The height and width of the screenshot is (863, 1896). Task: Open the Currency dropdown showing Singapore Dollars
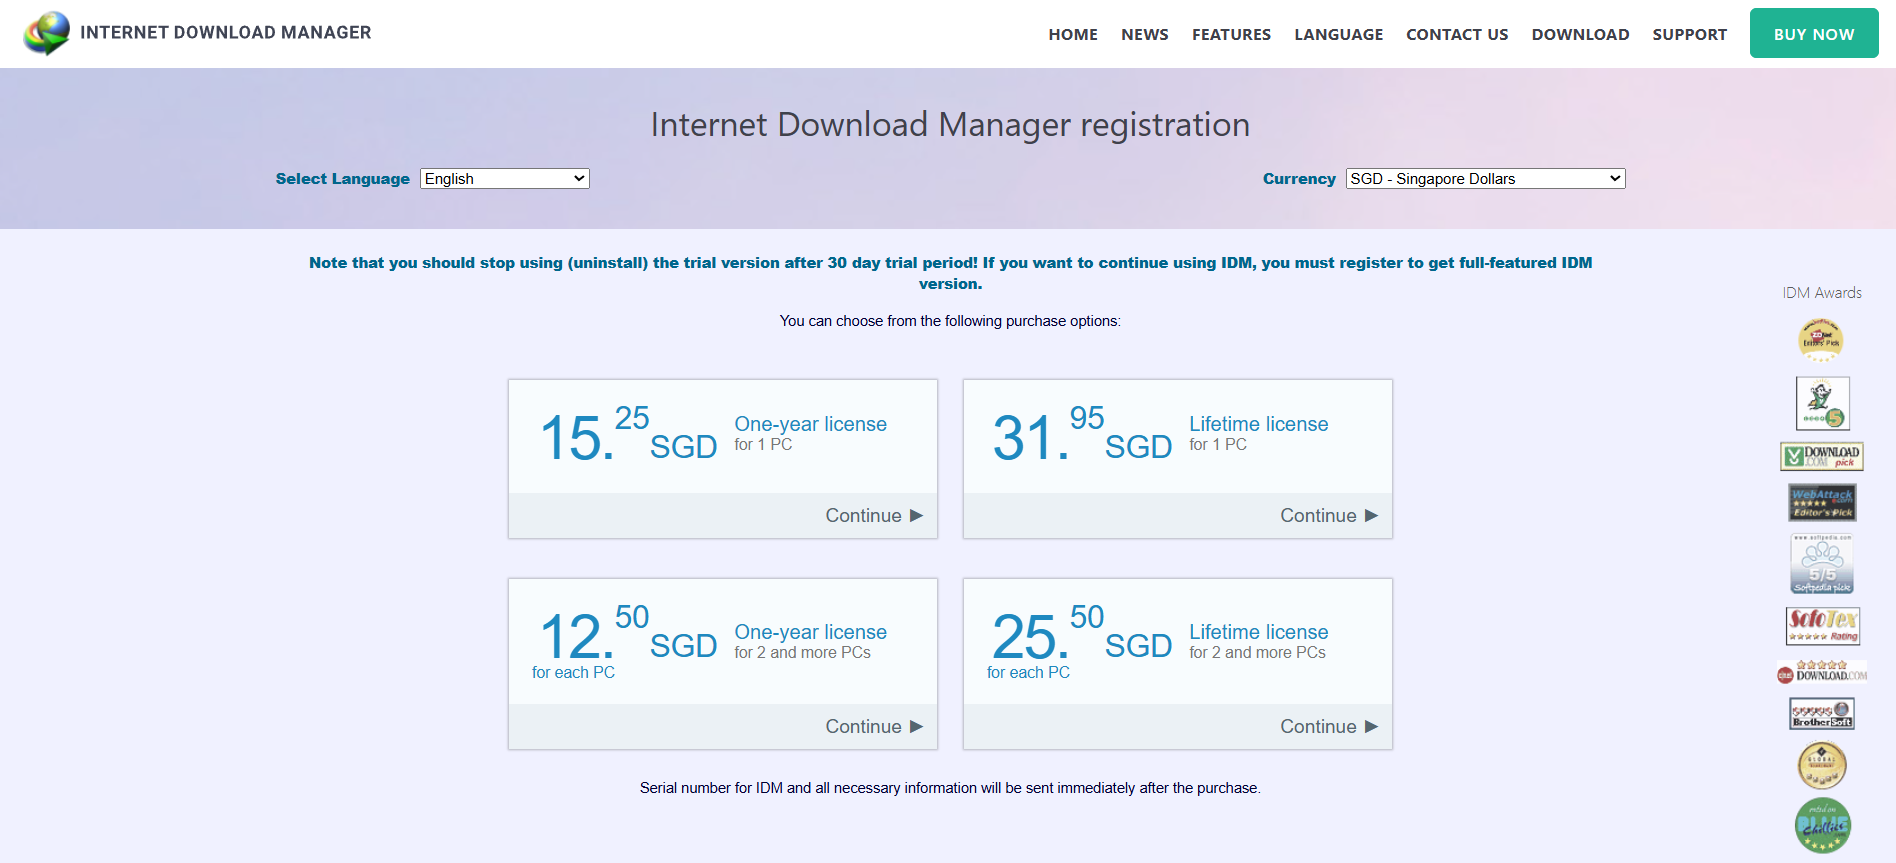click(x=1485, y=178)
